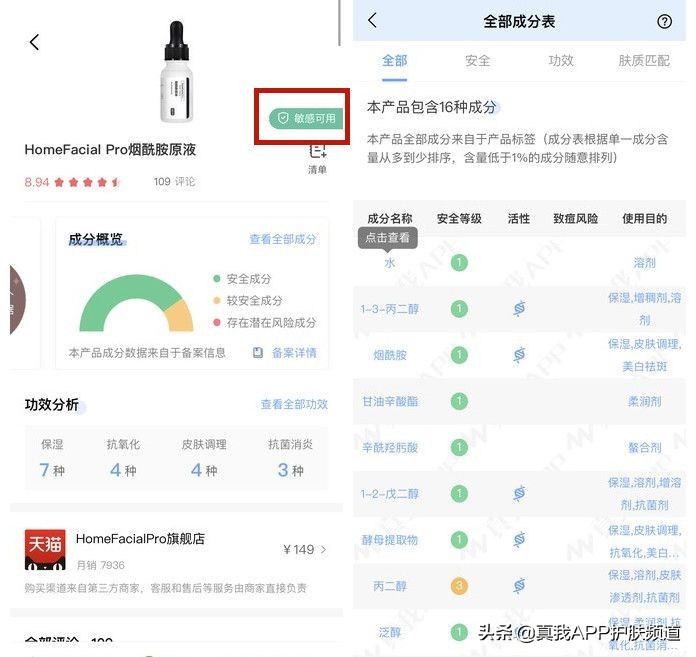Screen dimensions: 696x657
Task: Tap safety level badge for 1-3-丙二醇
Action: 459,309
